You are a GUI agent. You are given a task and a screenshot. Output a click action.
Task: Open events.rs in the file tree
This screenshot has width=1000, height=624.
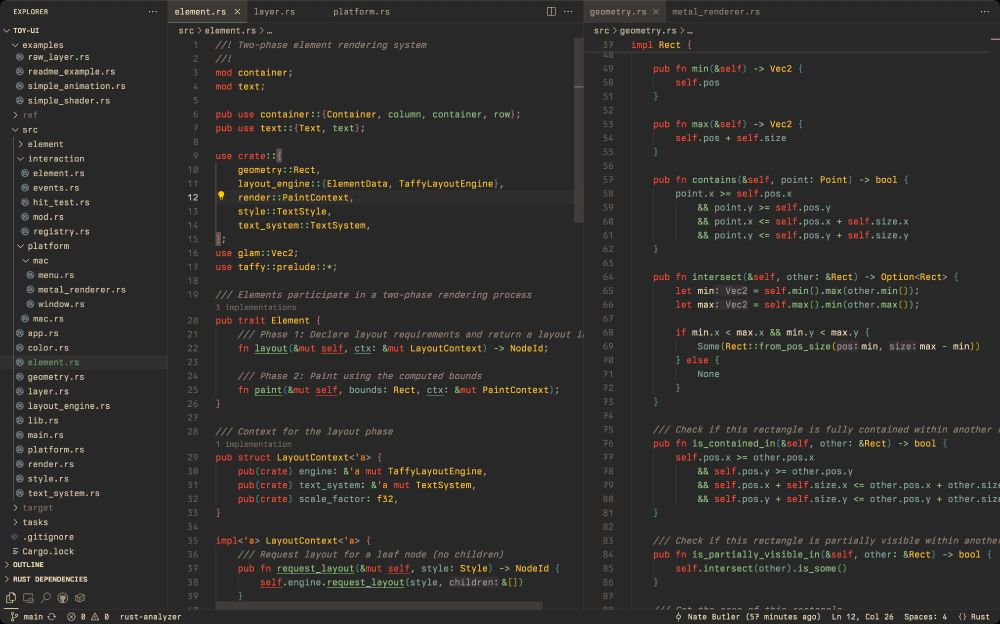(56, 188)
